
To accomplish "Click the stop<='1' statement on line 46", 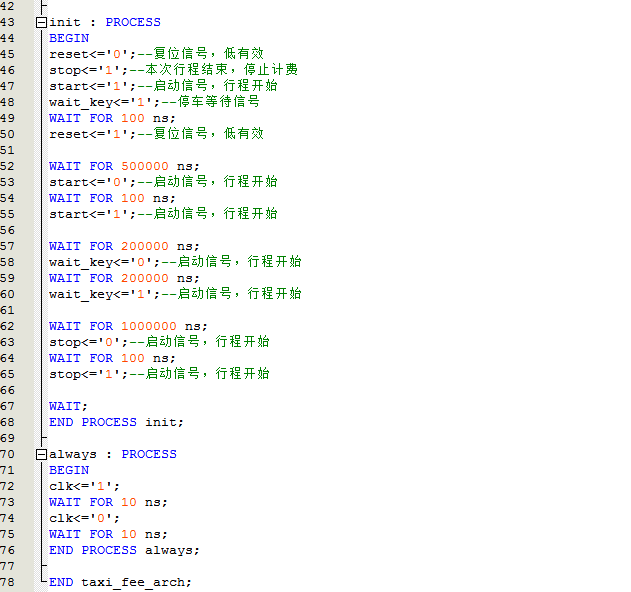I will pos(89,70).
